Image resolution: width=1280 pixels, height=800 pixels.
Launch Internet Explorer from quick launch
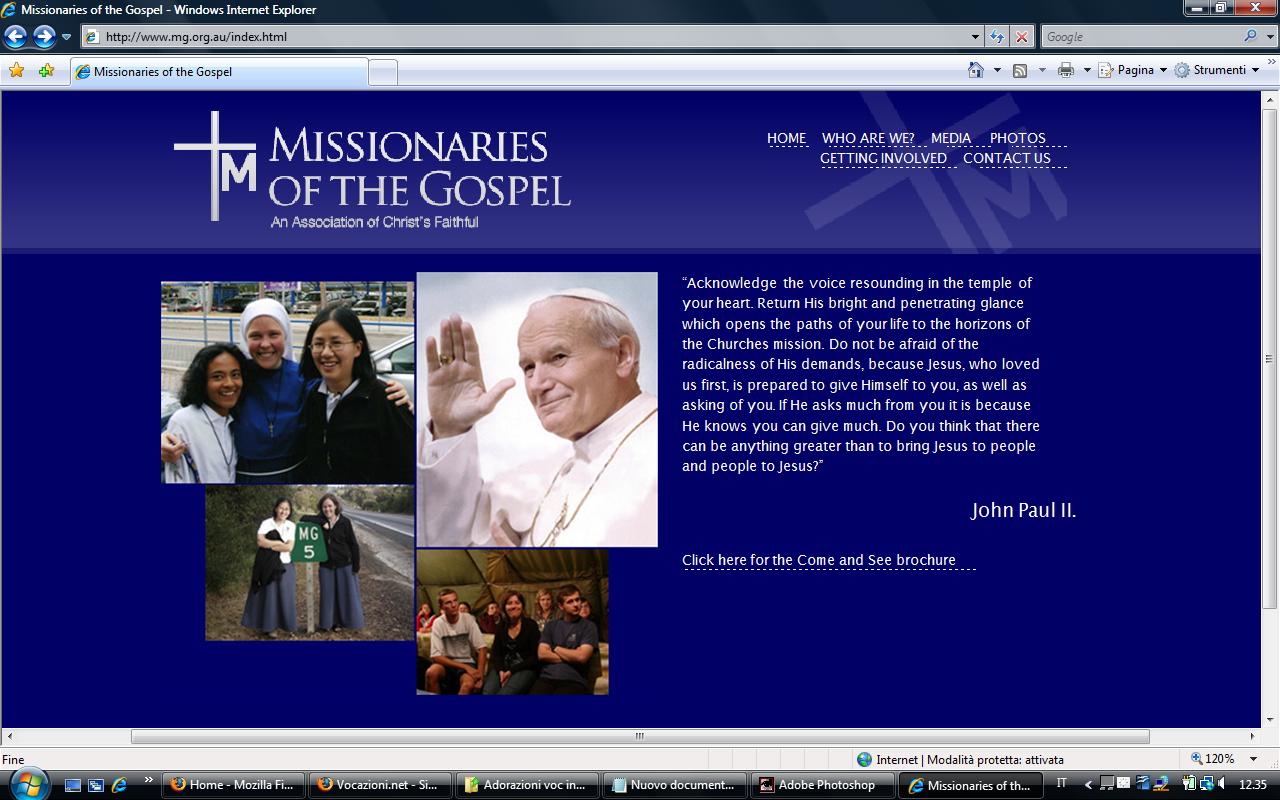coord(120,785)
